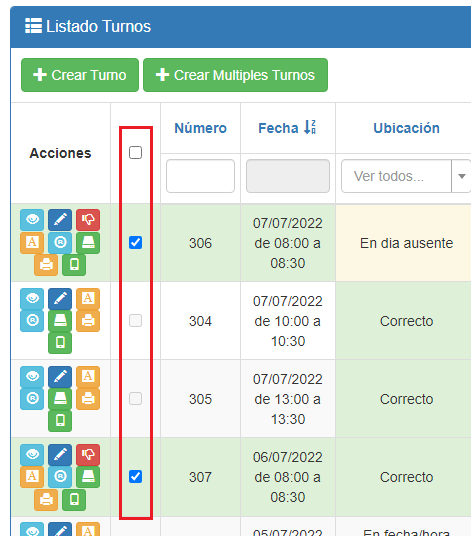Click the Crear Turno button
This screenshot has height=536, width=471.
80,75
